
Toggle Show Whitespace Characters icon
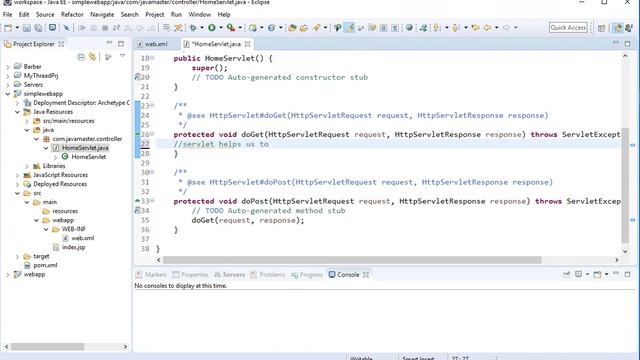point(395,28)
